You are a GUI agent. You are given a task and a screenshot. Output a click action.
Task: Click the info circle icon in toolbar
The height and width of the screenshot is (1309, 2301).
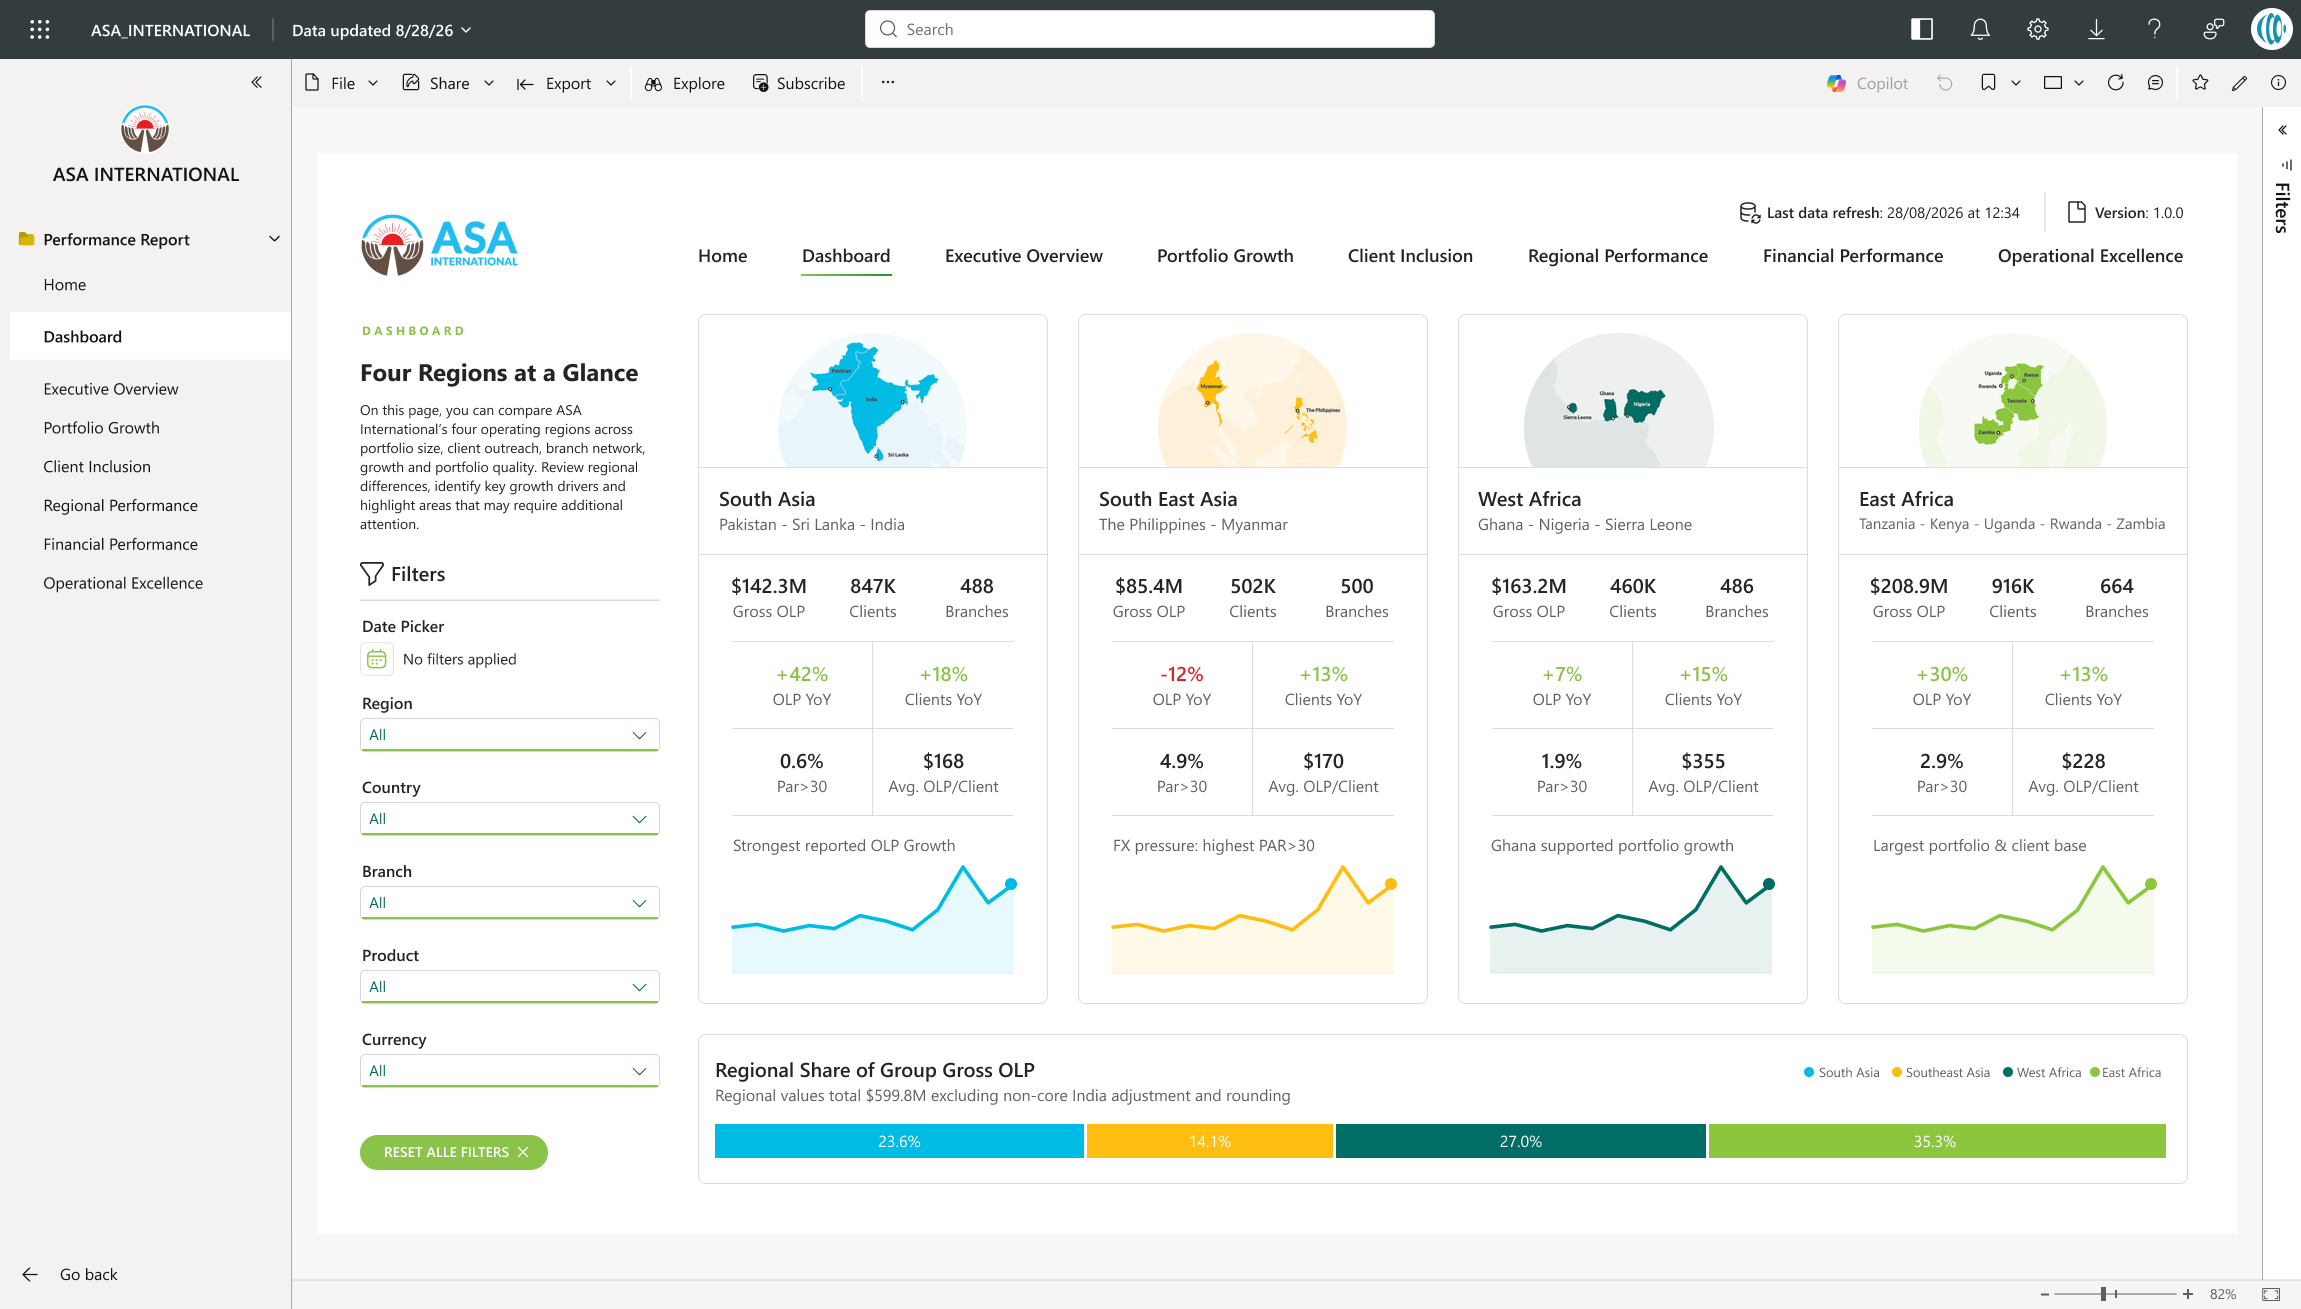point(2279,83)
